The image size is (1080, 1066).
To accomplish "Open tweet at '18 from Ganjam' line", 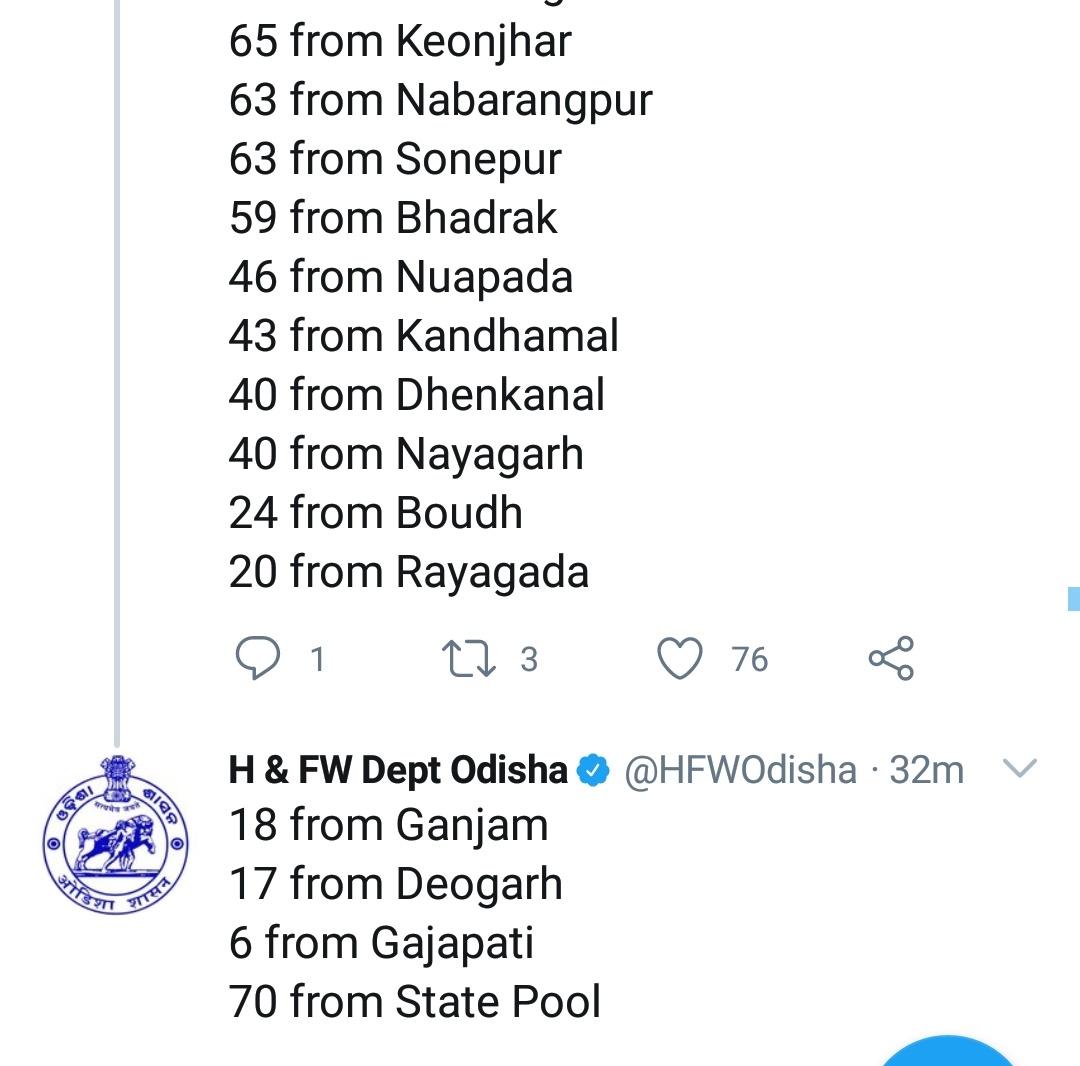I will coord(389,826).
